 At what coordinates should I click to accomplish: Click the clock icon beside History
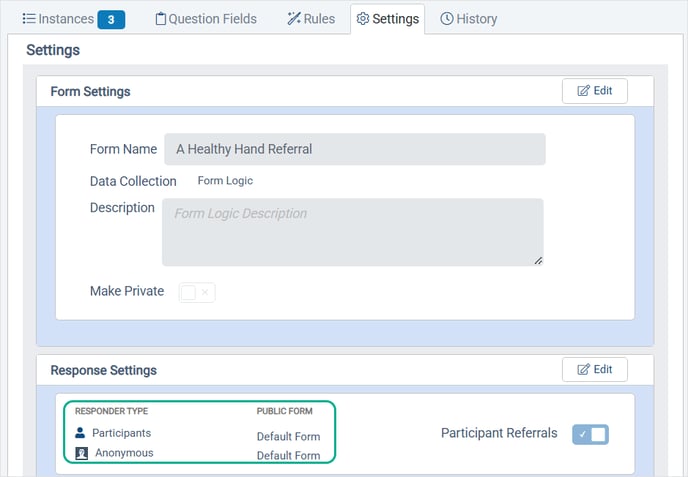[x=446, y=18]
